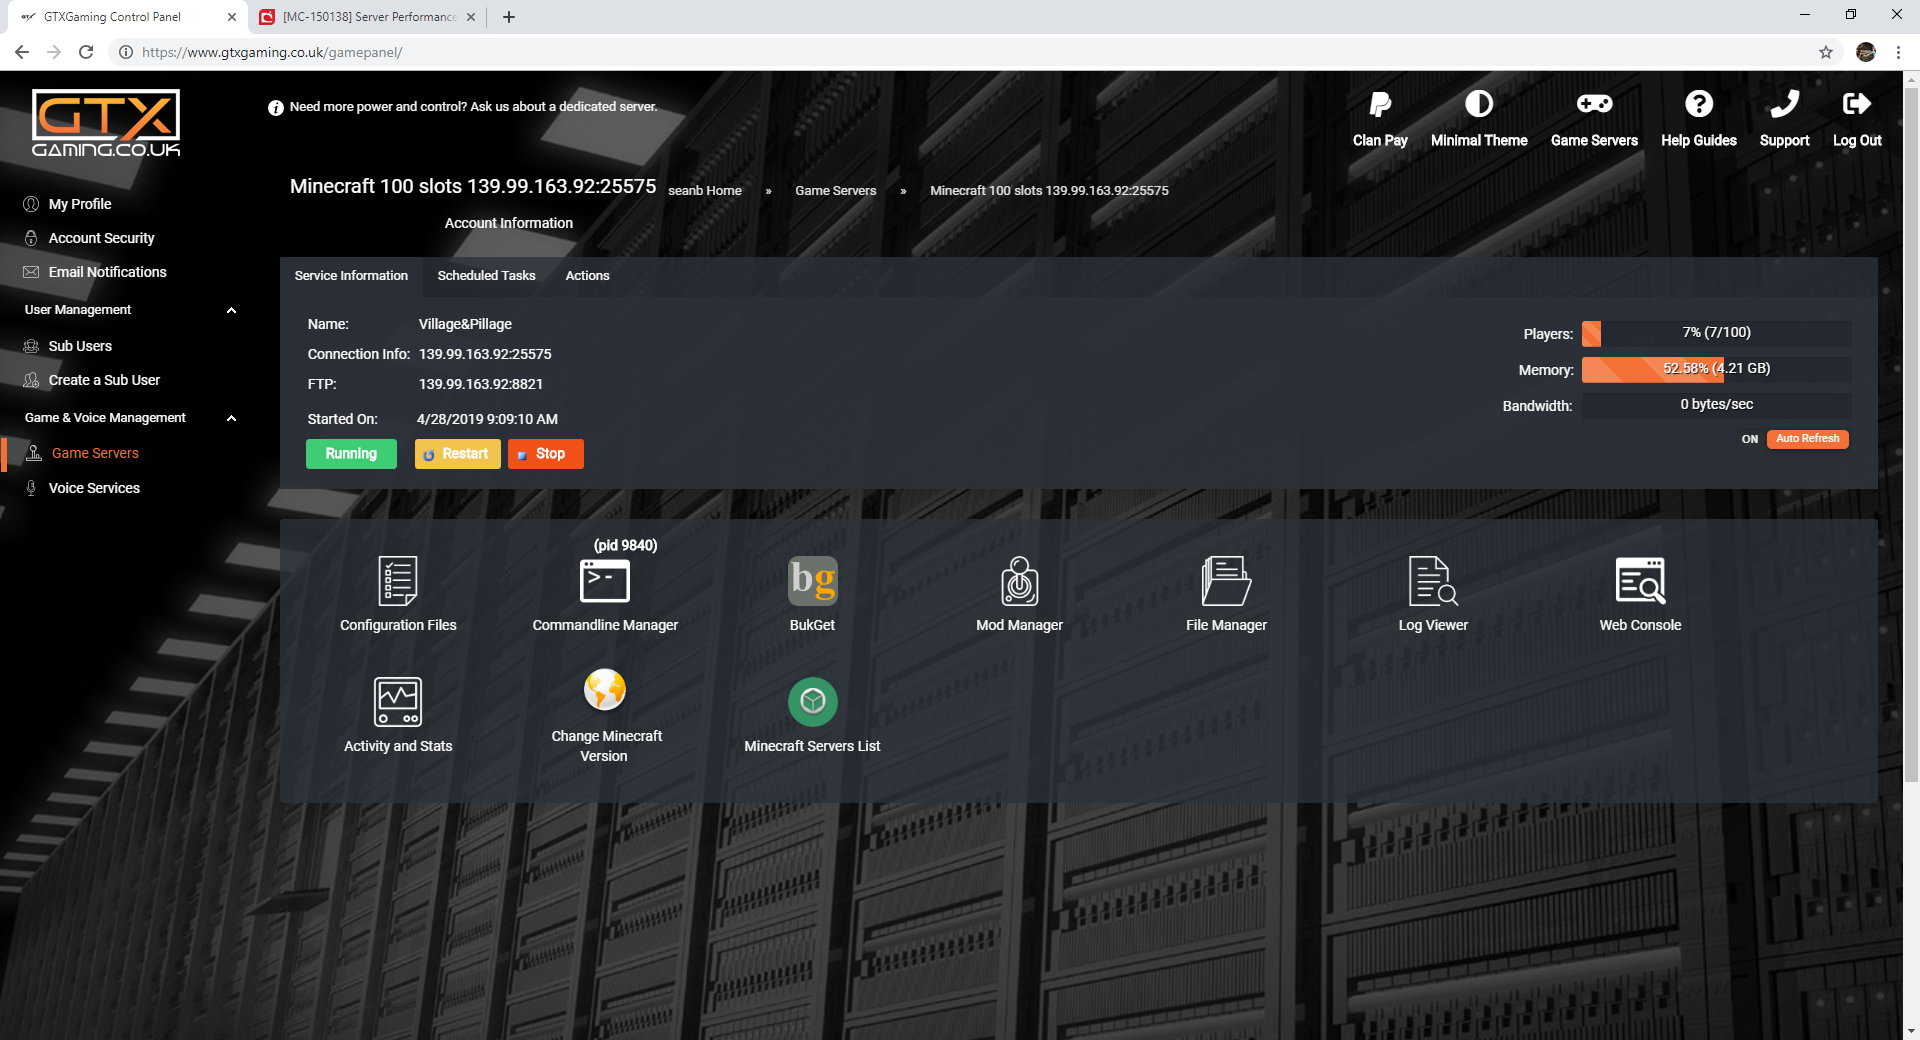Screen dimensions: 1920x1040
Task: Click the FTP address 139.99.163.92:8821
Action: tap(481, 384)
